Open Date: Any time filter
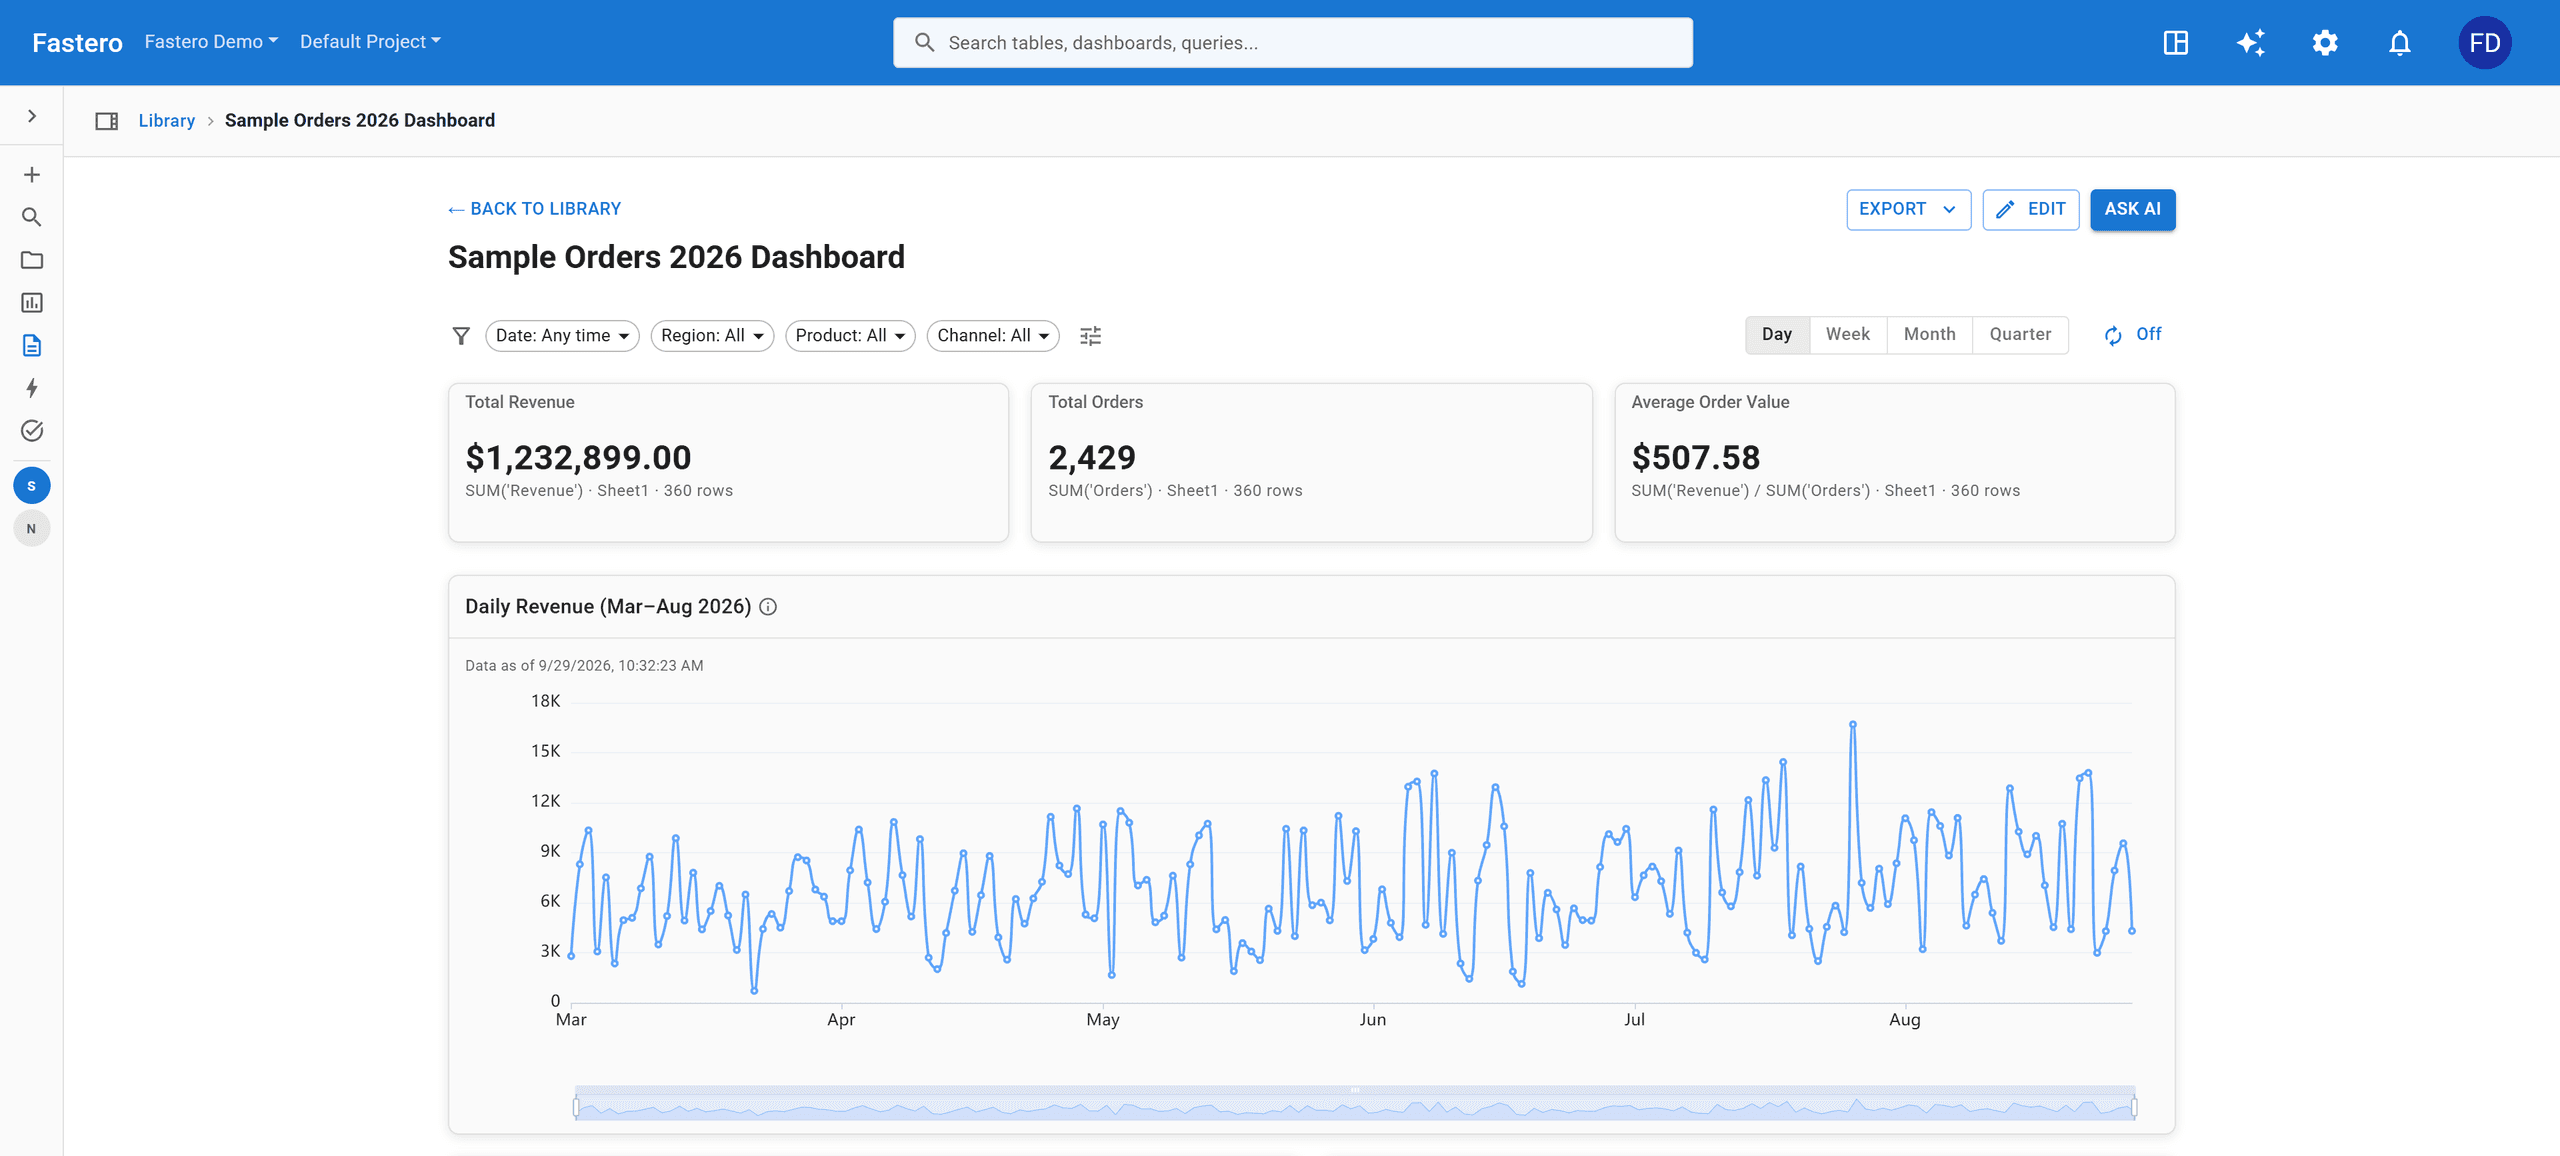Viewport: 2560px width, 1156px height. [562, 335]
